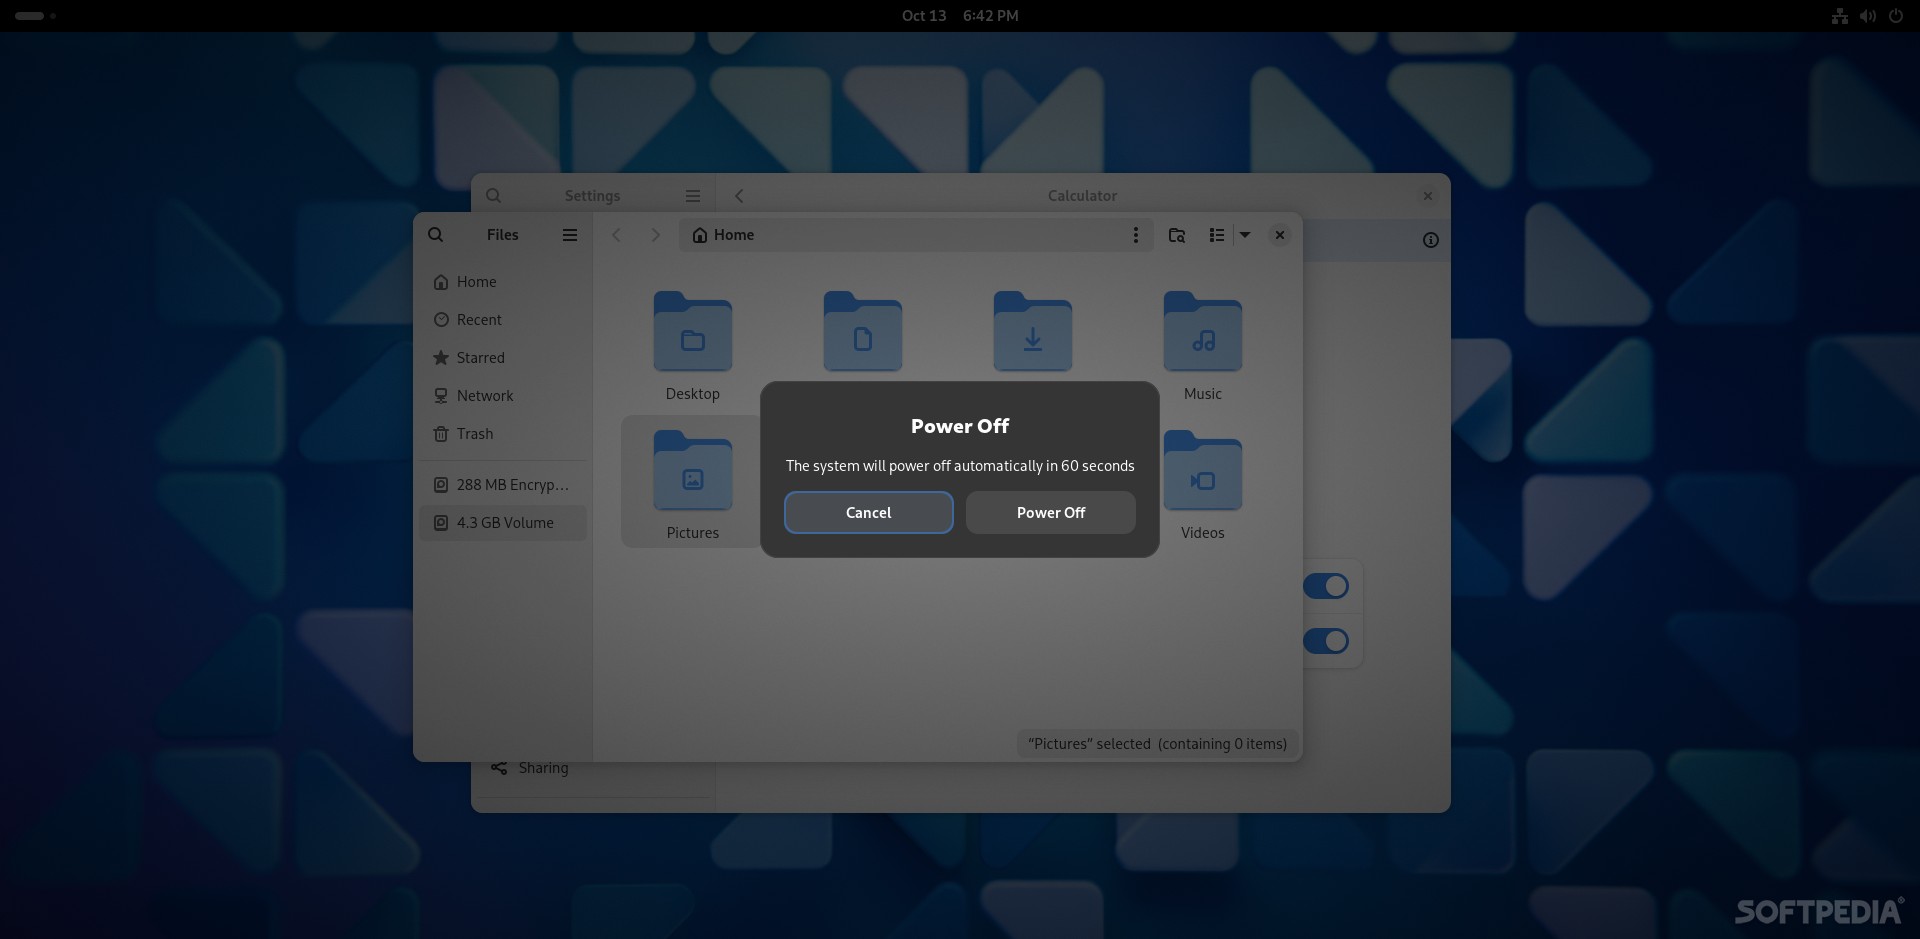Click the bold "Power Off" dialog heading
1920x939 pixels.
960,426
